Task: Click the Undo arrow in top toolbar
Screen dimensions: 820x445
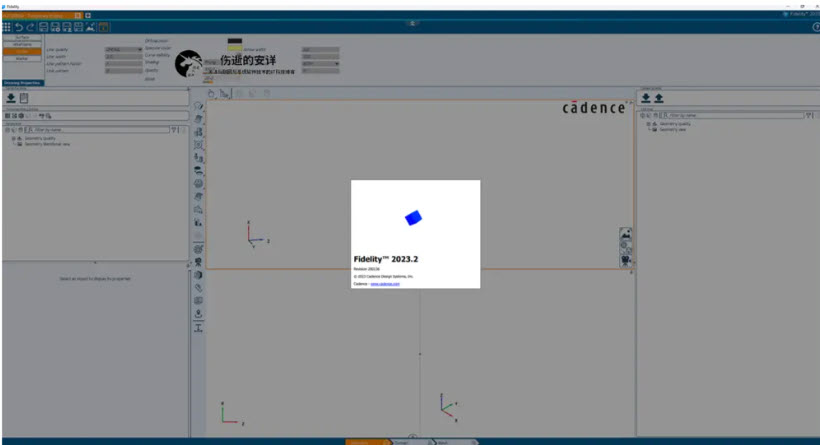Action: [19, 27]
